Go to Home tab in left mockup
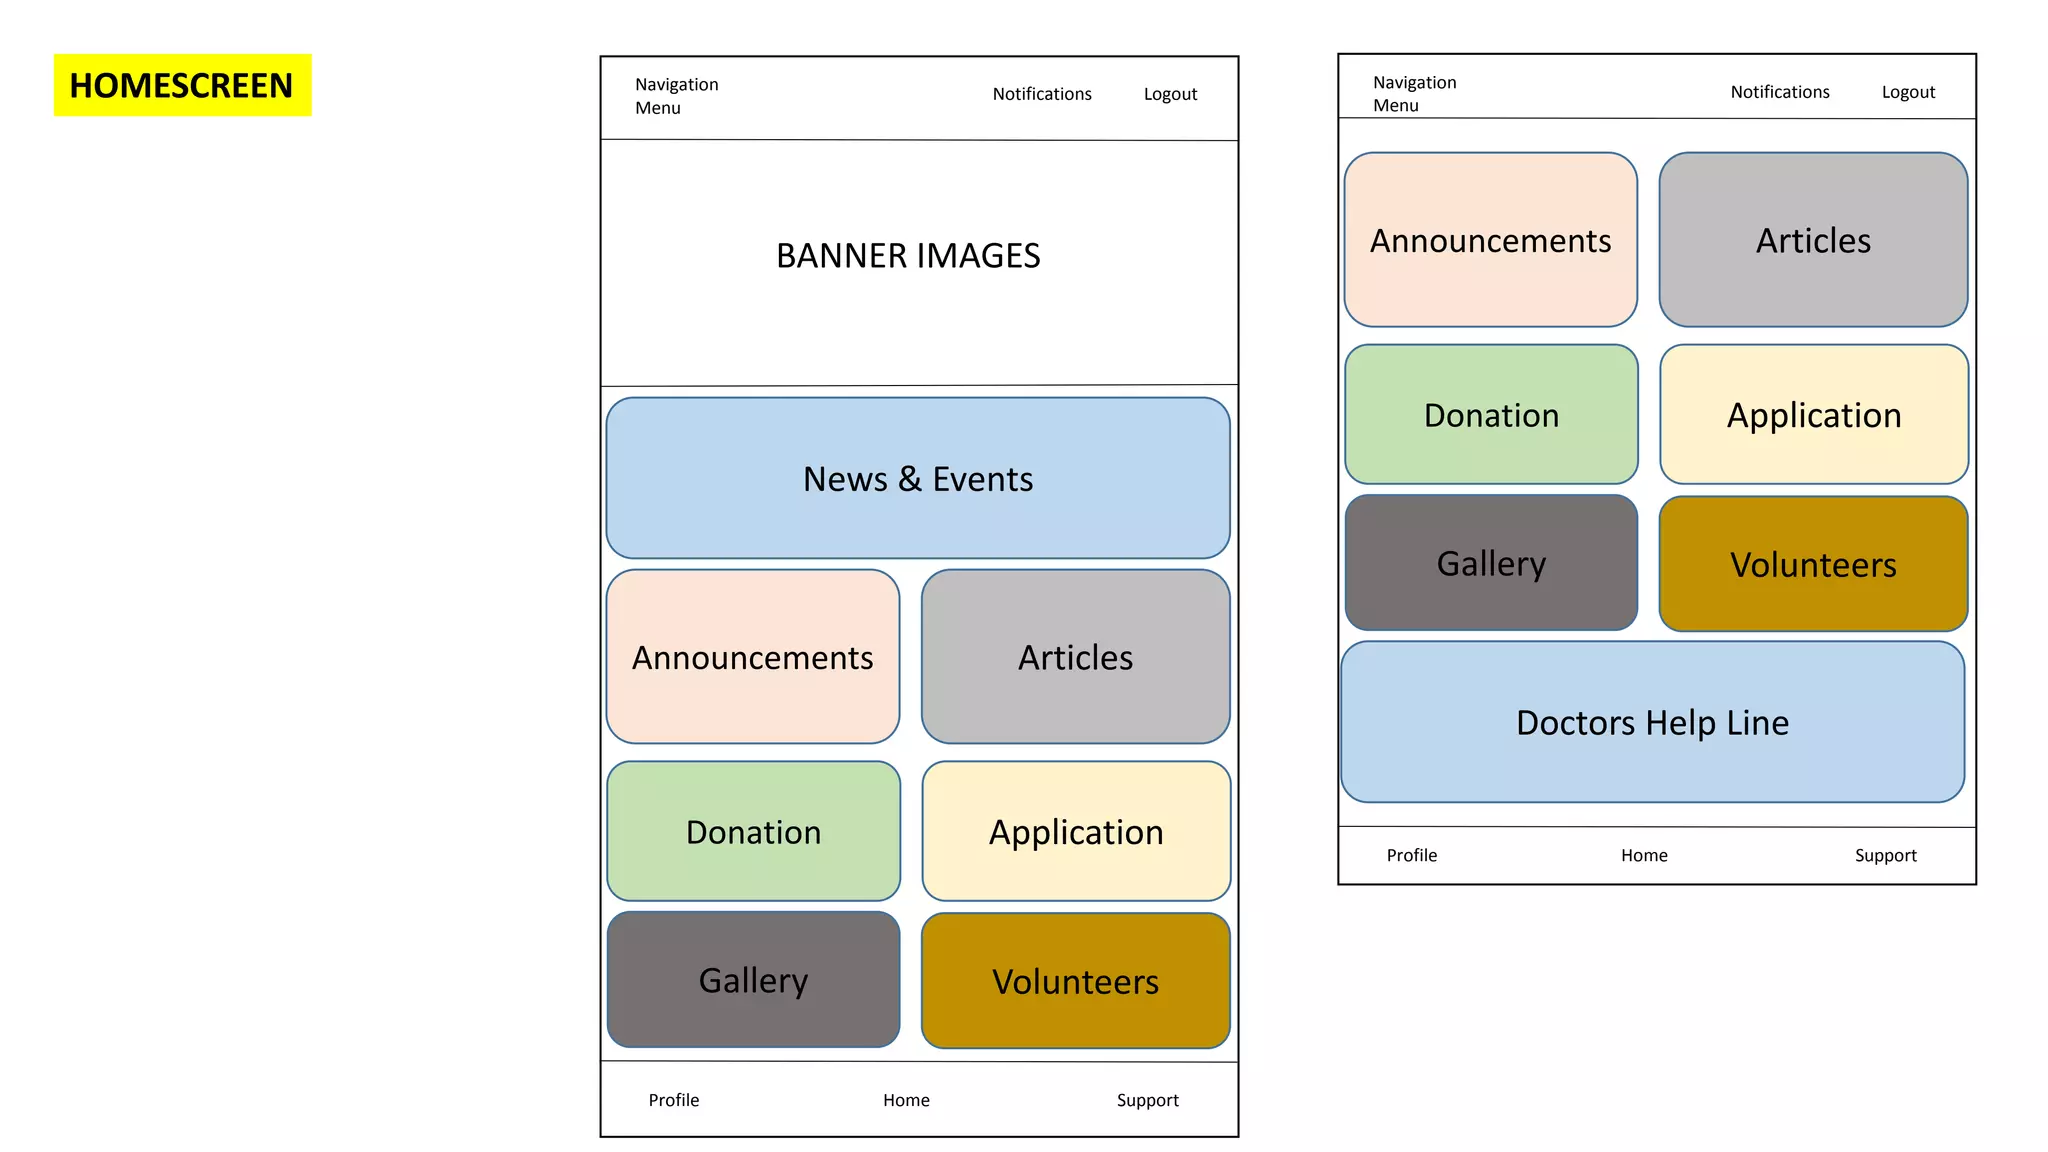The height and width of the screenshot is (1152, 2048). (x=906, y=1100)
